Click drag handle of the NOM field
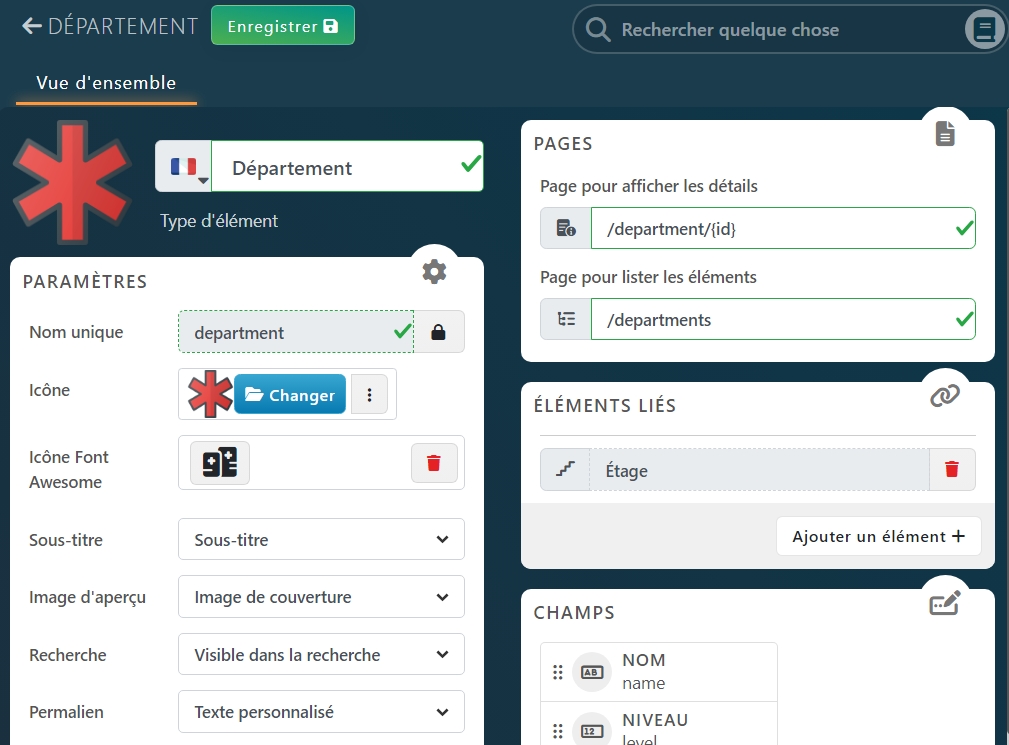1009x745 pixels. click(558, 672)
